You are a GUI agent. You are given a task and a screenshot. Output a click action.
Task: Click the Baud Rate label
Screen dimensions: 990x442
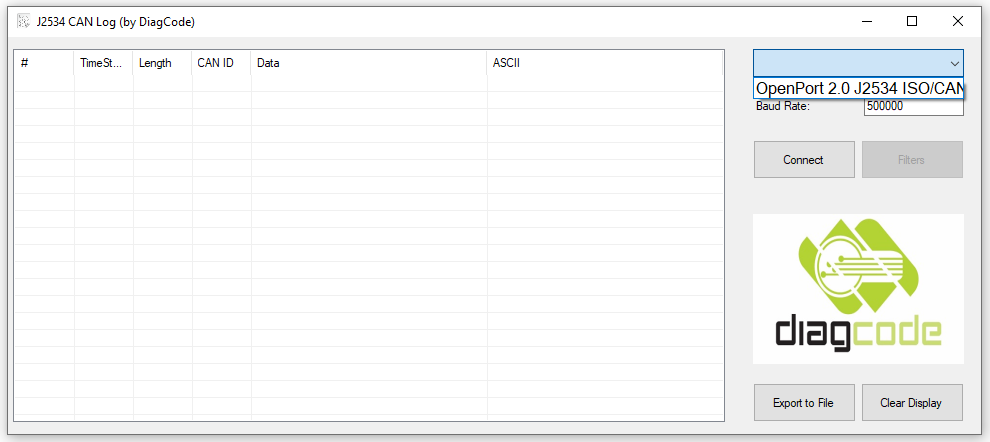pyautogui.click(x=783, y=107)
